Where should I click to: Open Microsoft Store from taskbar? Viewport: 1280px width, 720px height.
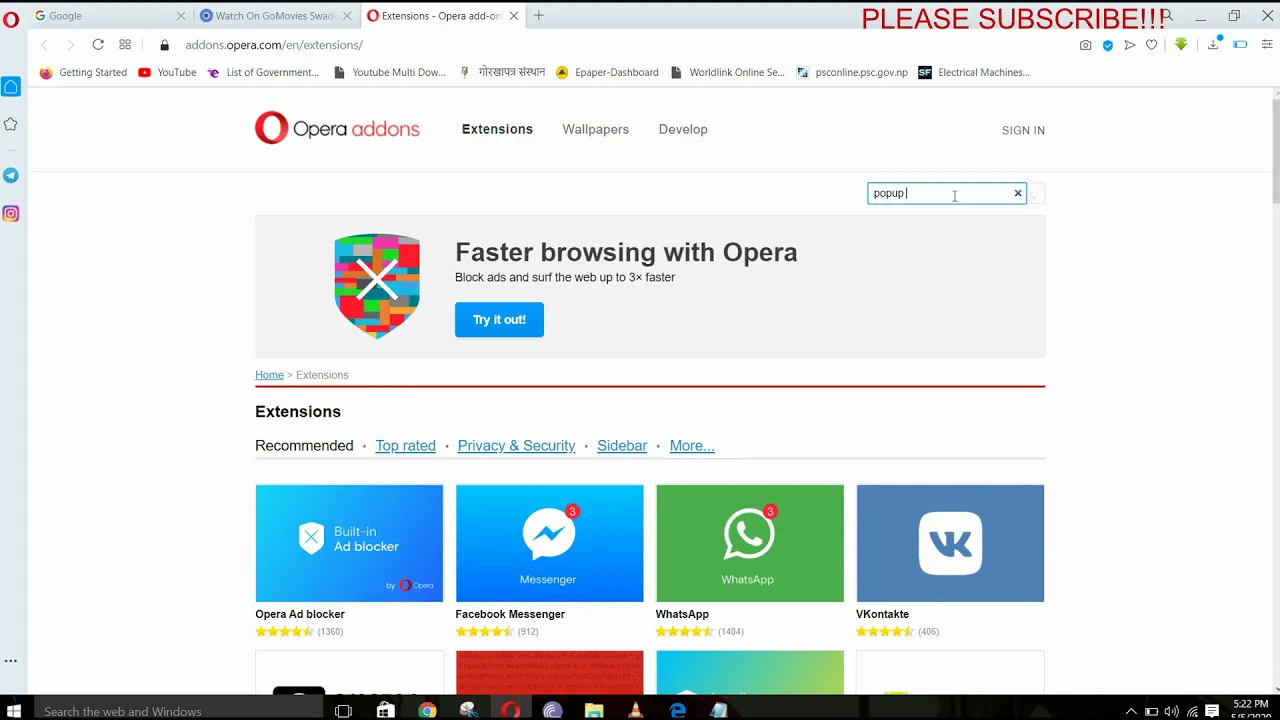tap(385, 711)
